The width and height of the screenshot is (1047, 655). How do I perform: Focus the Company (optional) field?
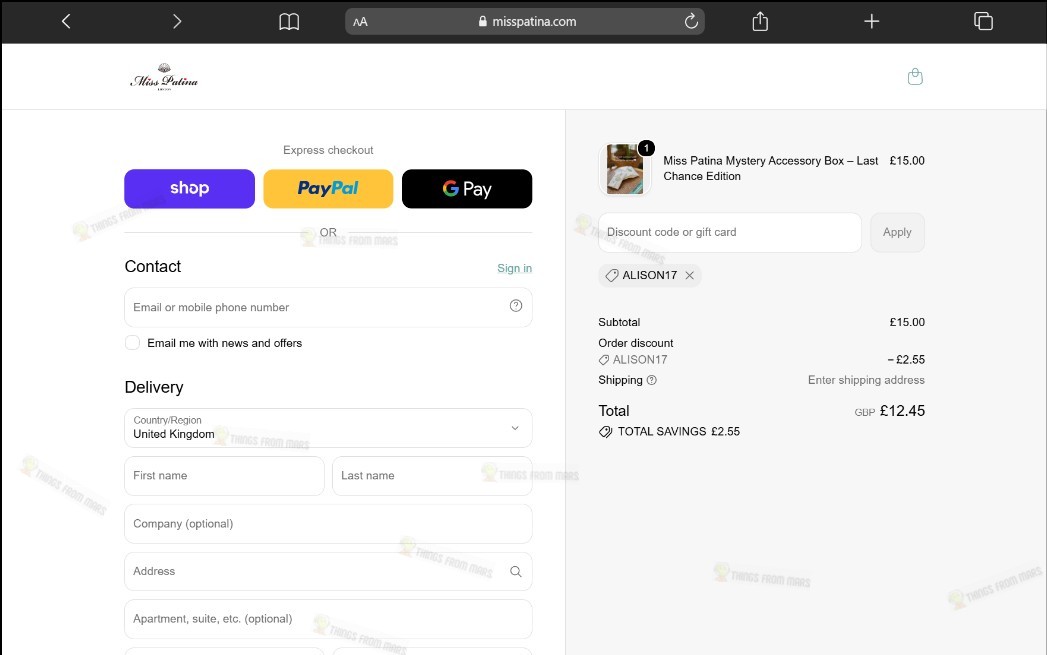click(328, 524)
